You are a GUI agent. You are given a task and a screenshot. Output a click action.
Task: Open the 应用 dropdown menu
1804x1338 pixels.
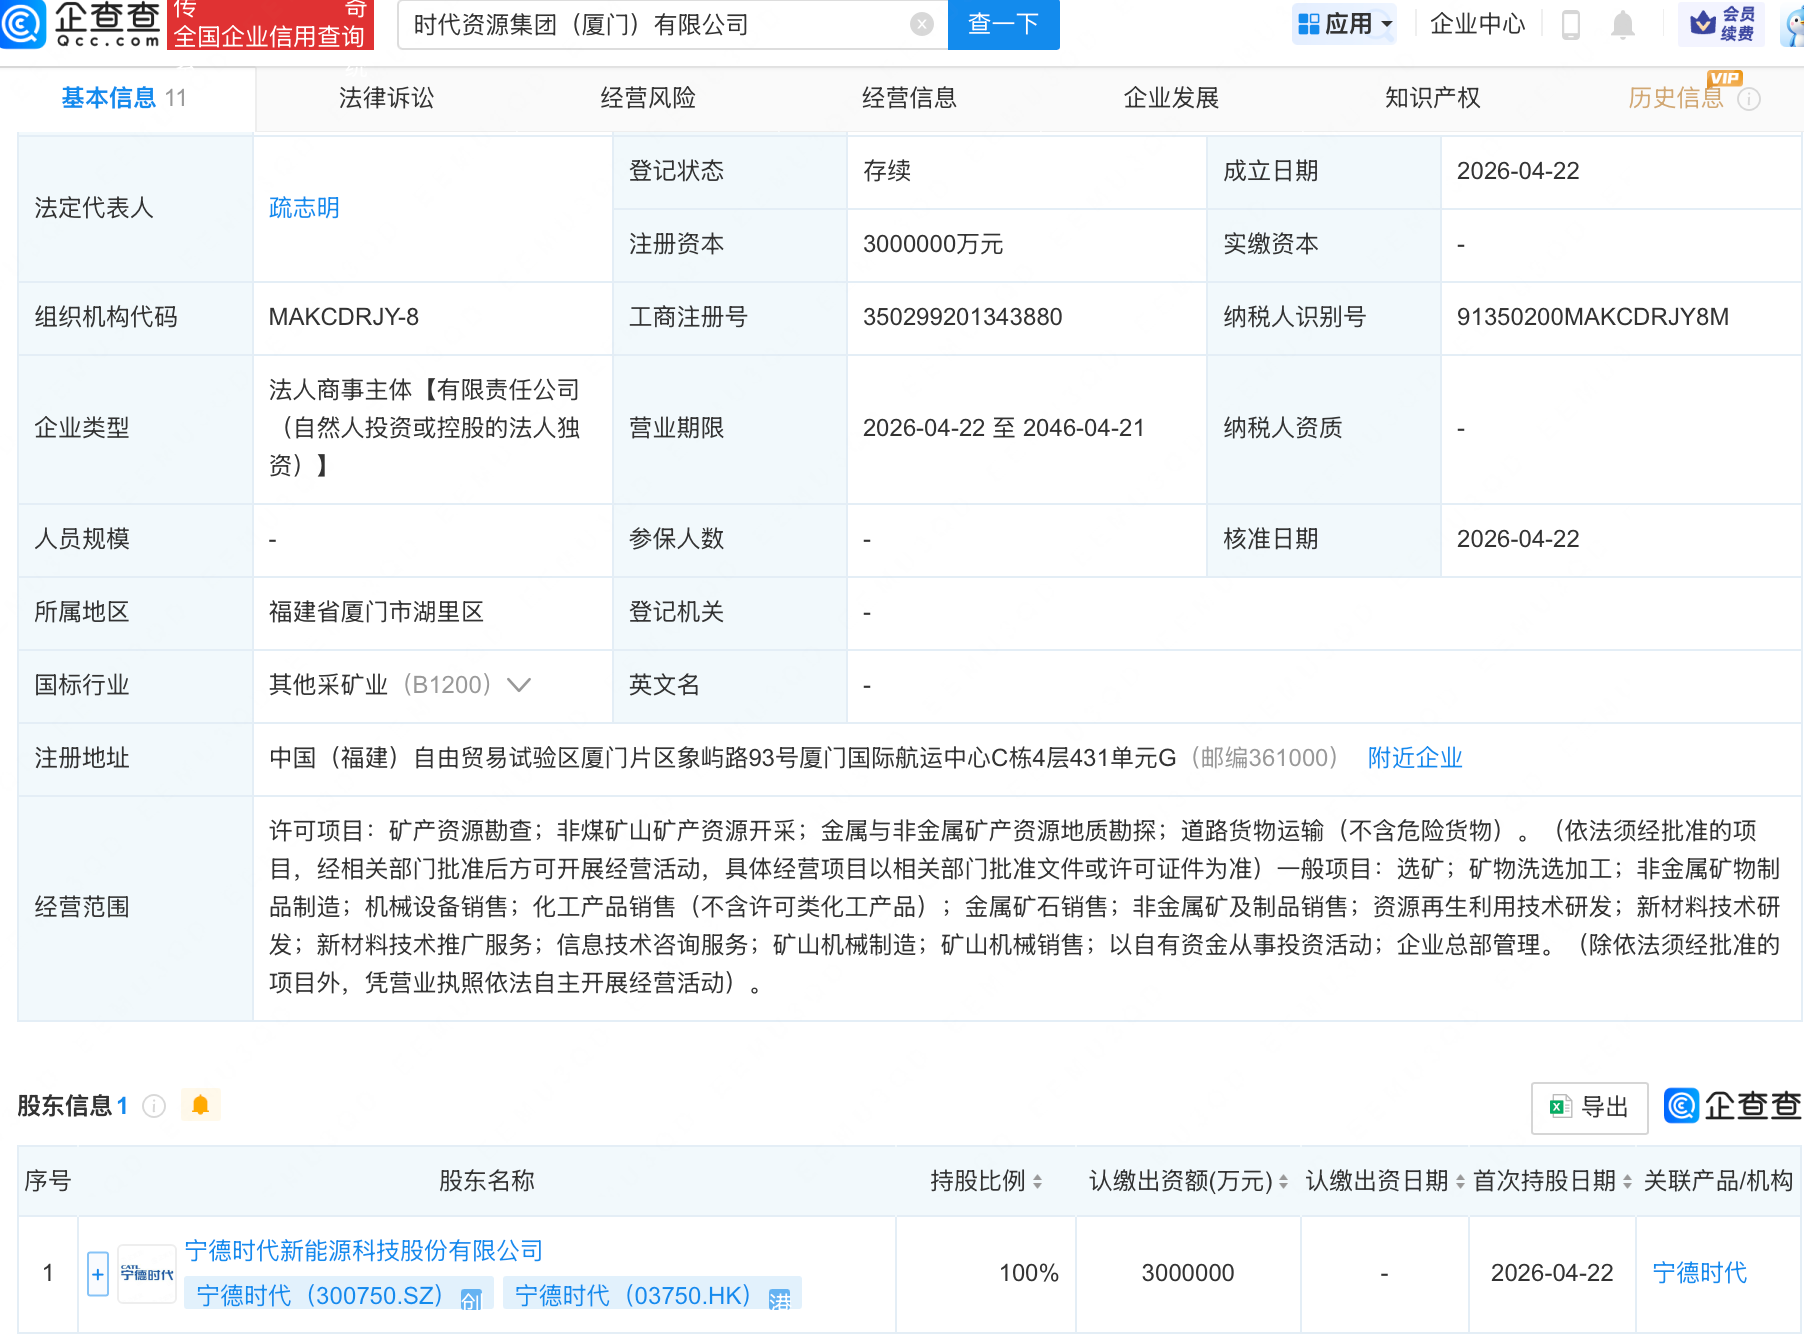[1344, 24]
